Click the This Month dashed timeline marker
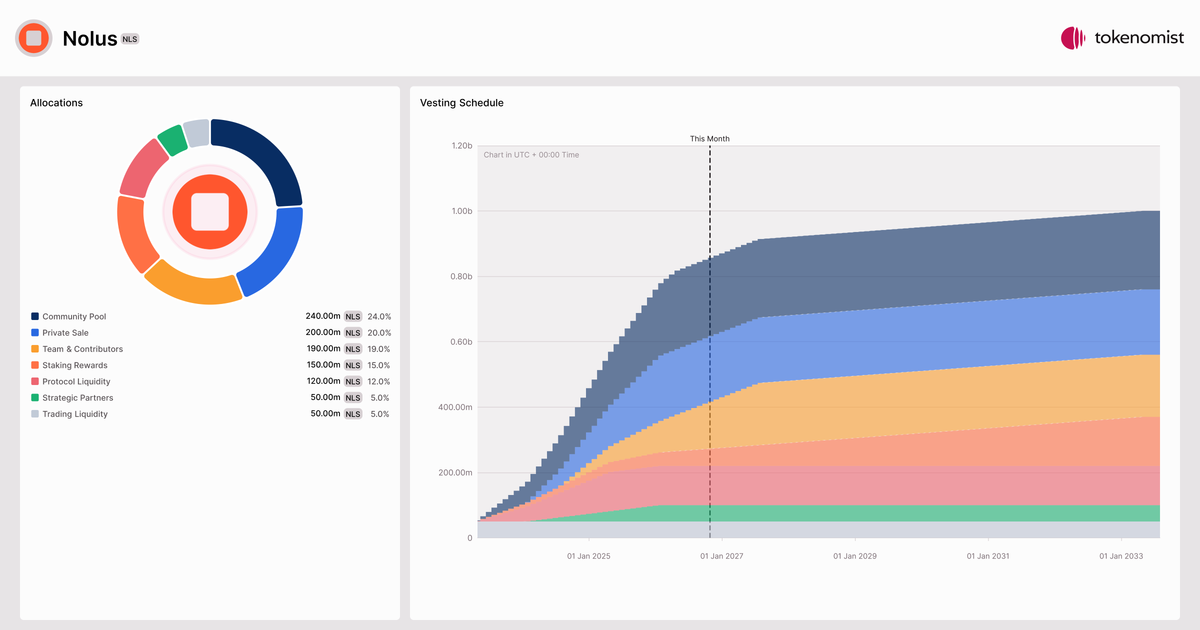 [x=710, y=342]
